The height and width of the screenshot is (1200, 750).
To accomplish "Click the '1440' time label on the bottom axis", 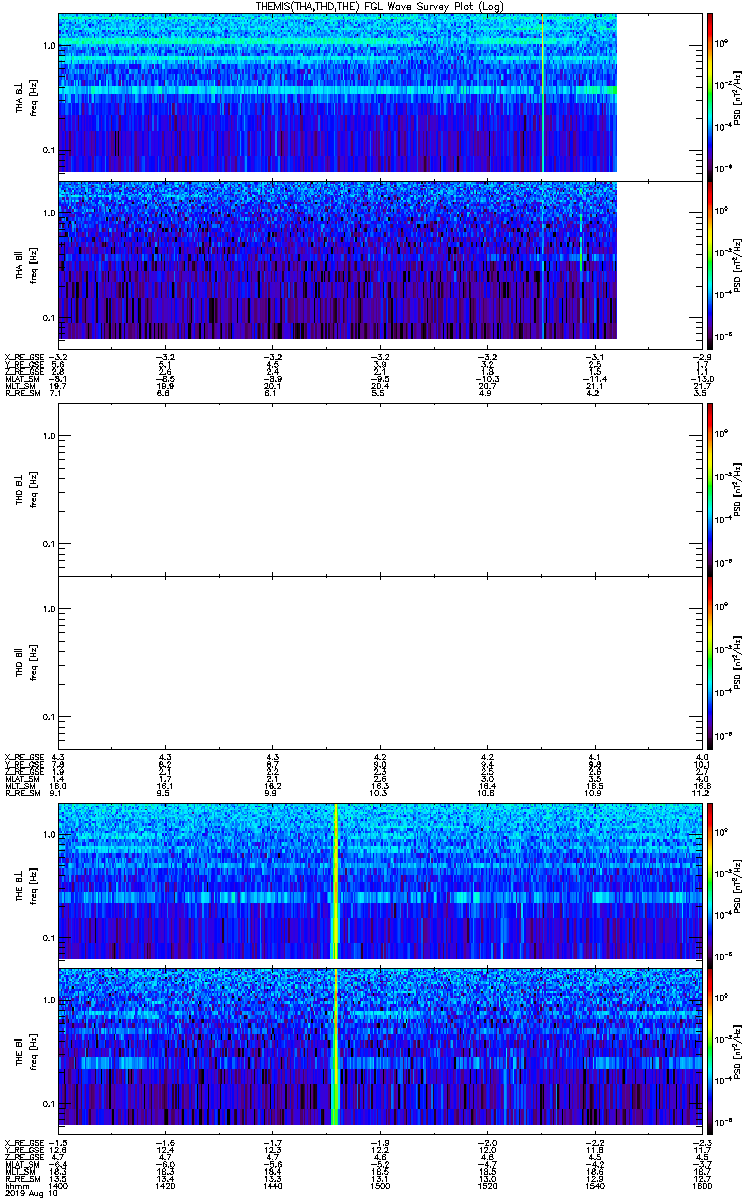I will click(272, 1185).
